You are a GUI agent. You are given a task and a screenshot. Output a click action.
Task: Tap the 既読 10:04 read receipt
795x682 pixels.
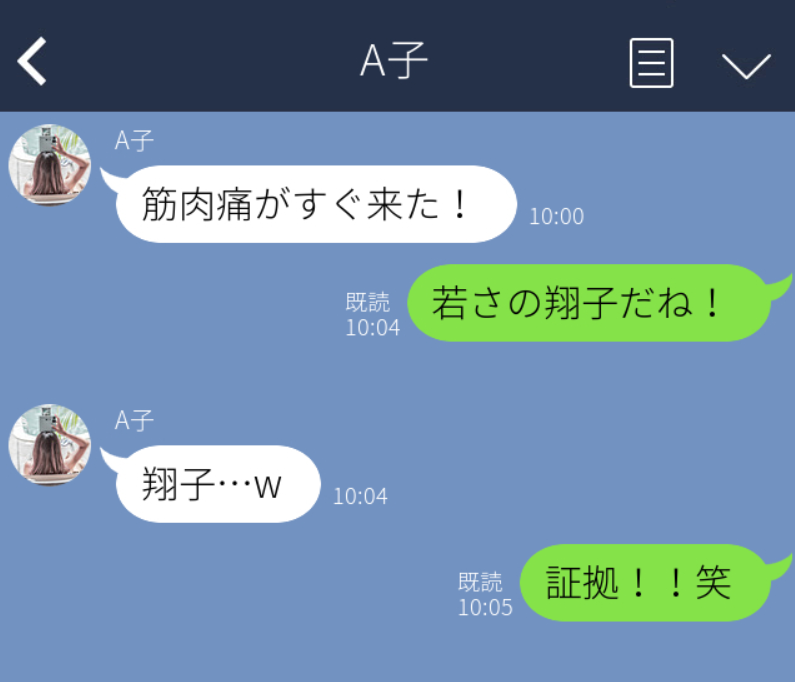[x=373, y=315]
